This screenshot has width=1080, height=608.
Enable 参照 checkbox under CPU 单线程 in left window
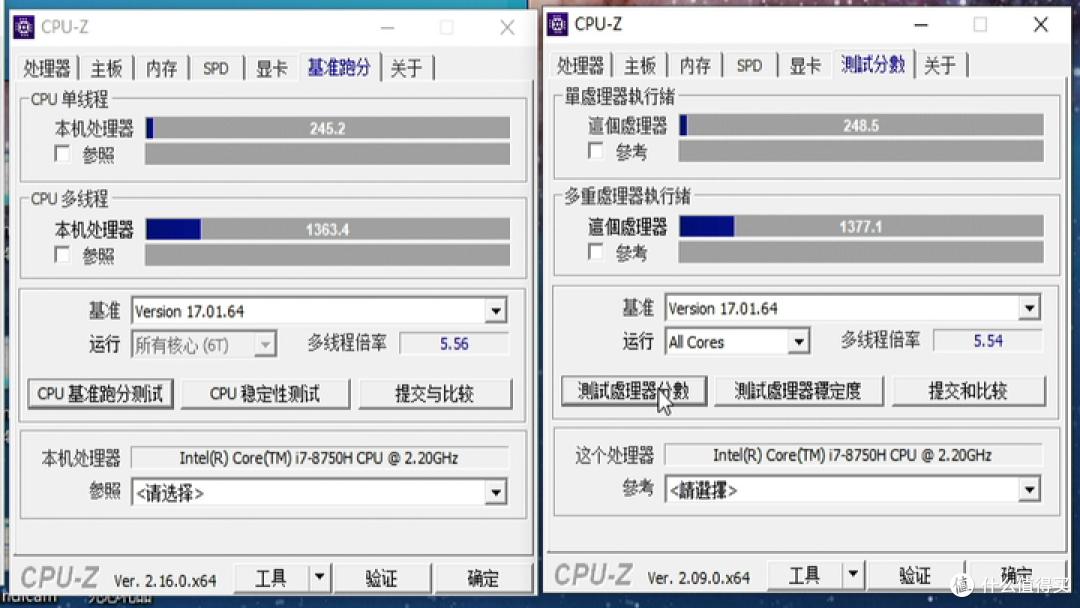(62, 154)
